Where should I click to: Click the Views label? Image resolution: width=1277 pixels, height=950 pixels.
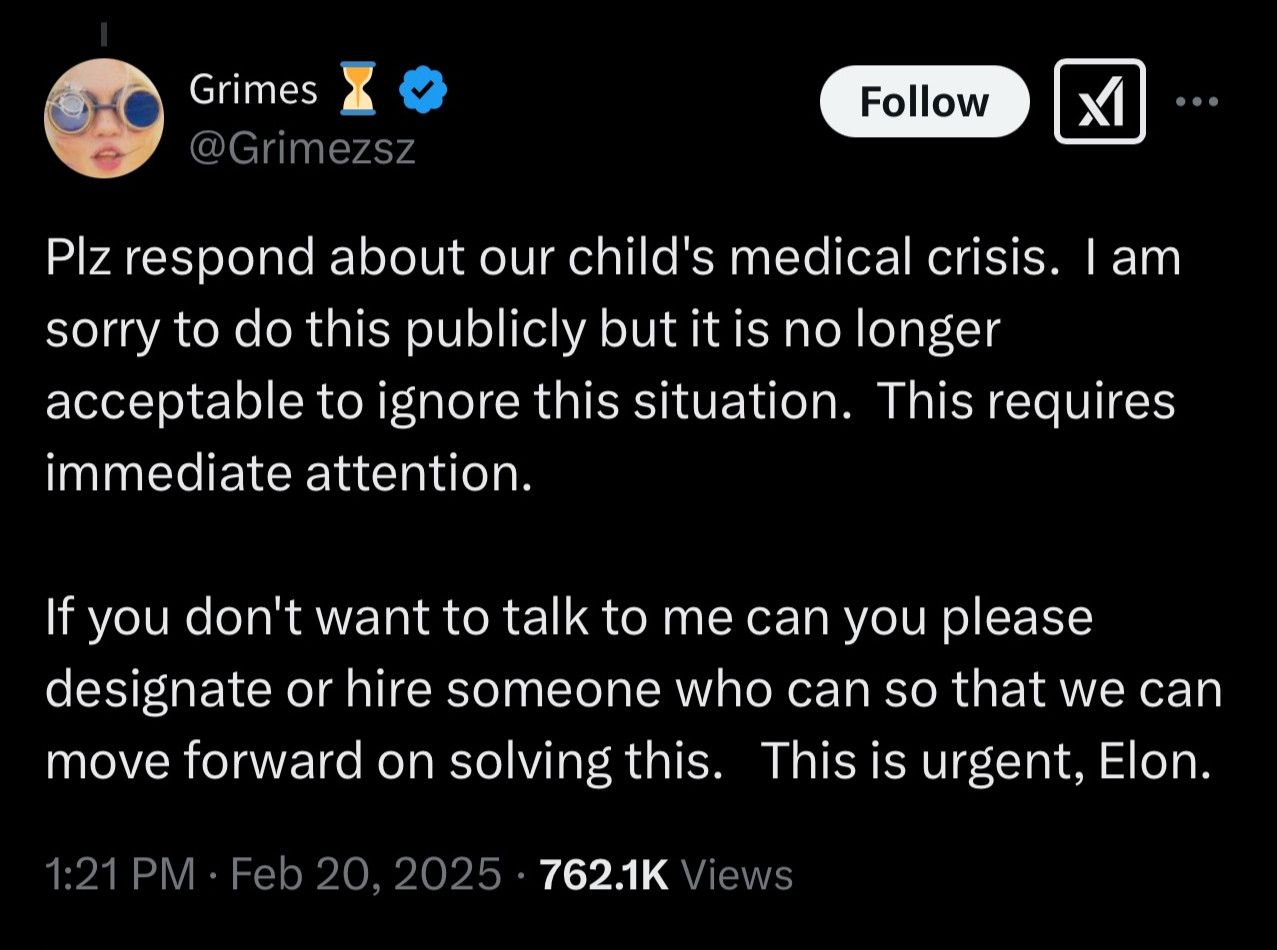pyautogui.click(x=736, y=875)
